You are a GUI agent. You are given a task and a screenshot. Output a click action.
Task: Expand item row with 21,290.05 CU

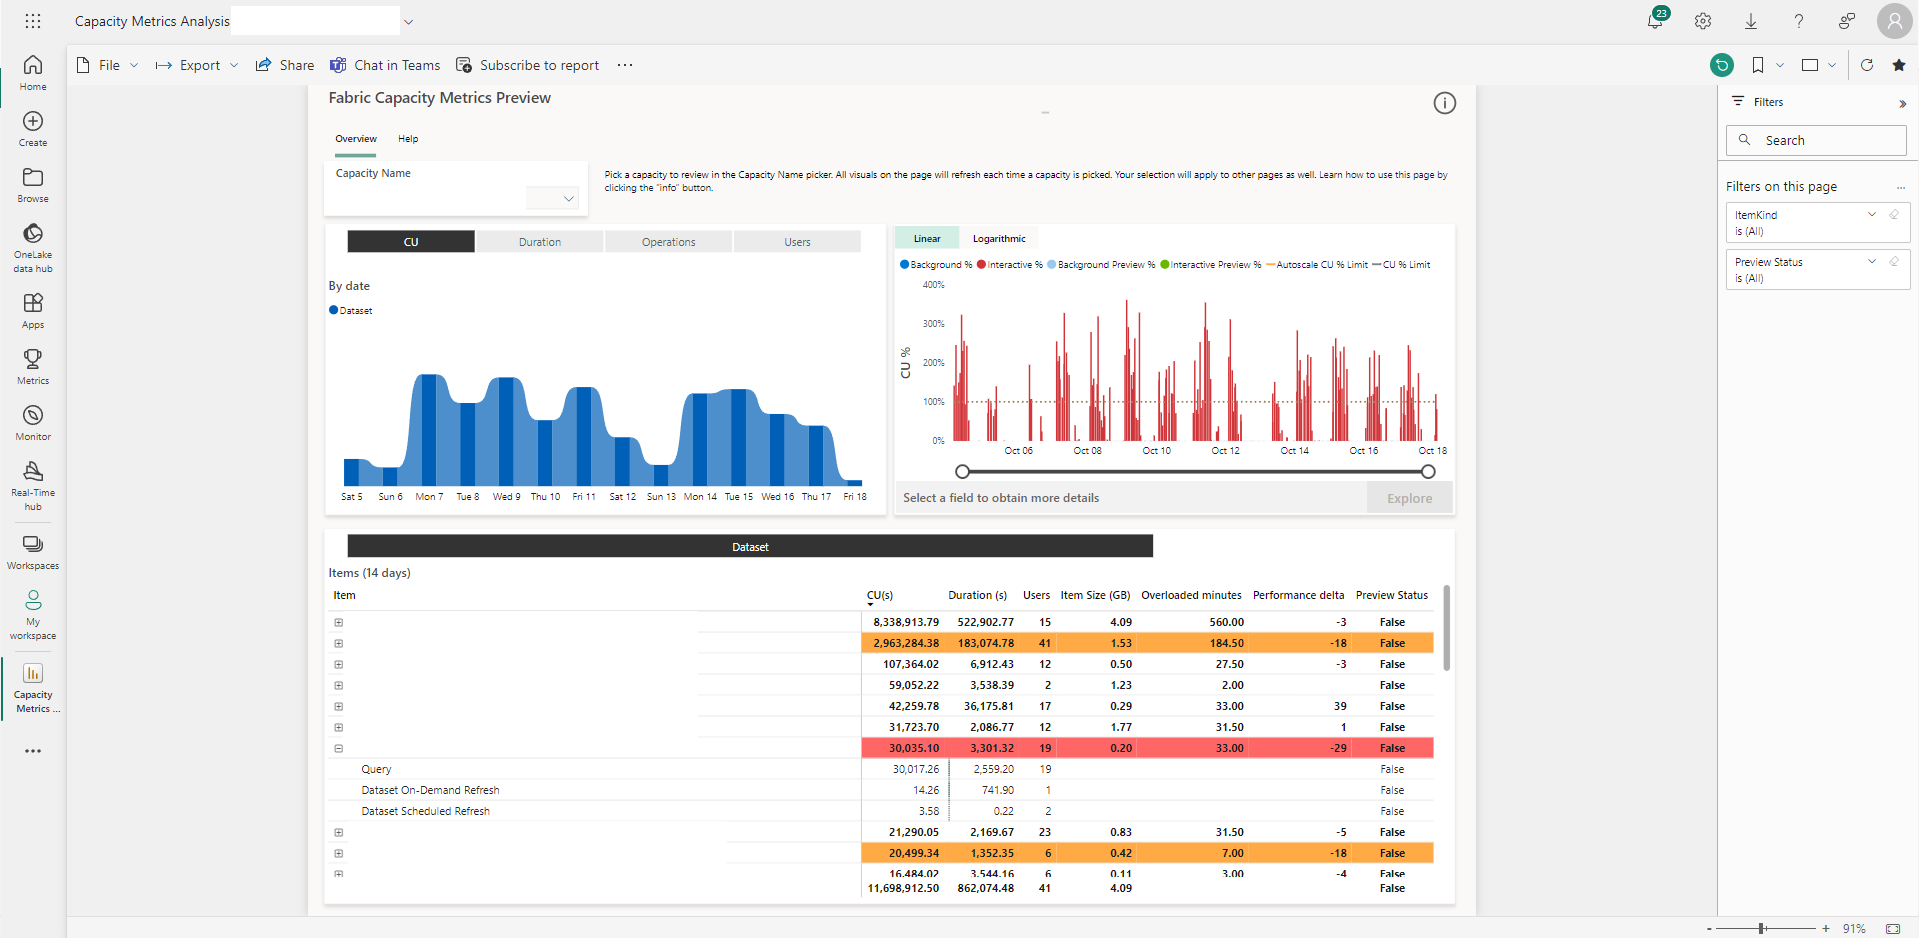click(x=339, y=832)
